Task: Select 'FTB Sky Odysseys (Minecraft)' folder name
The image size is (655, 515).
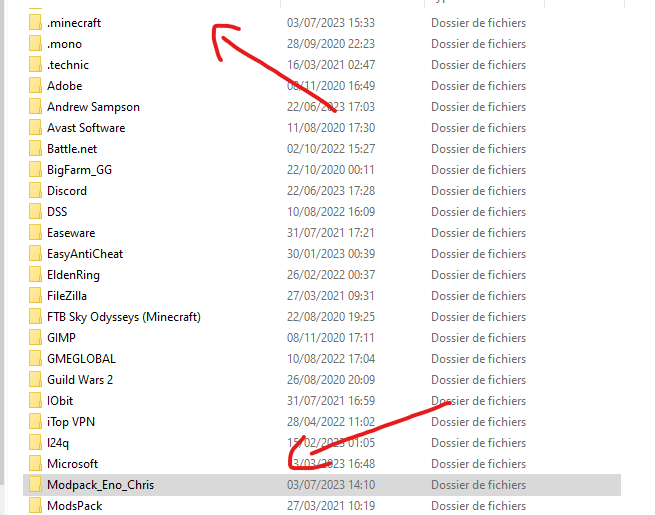Action: 124,317
